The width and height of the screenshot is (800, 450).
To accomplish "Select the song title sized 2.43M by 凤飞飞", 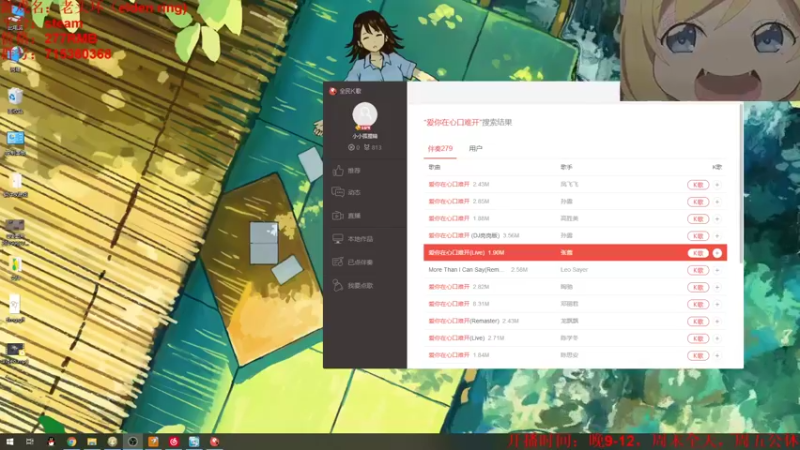I will click(449, 184).
